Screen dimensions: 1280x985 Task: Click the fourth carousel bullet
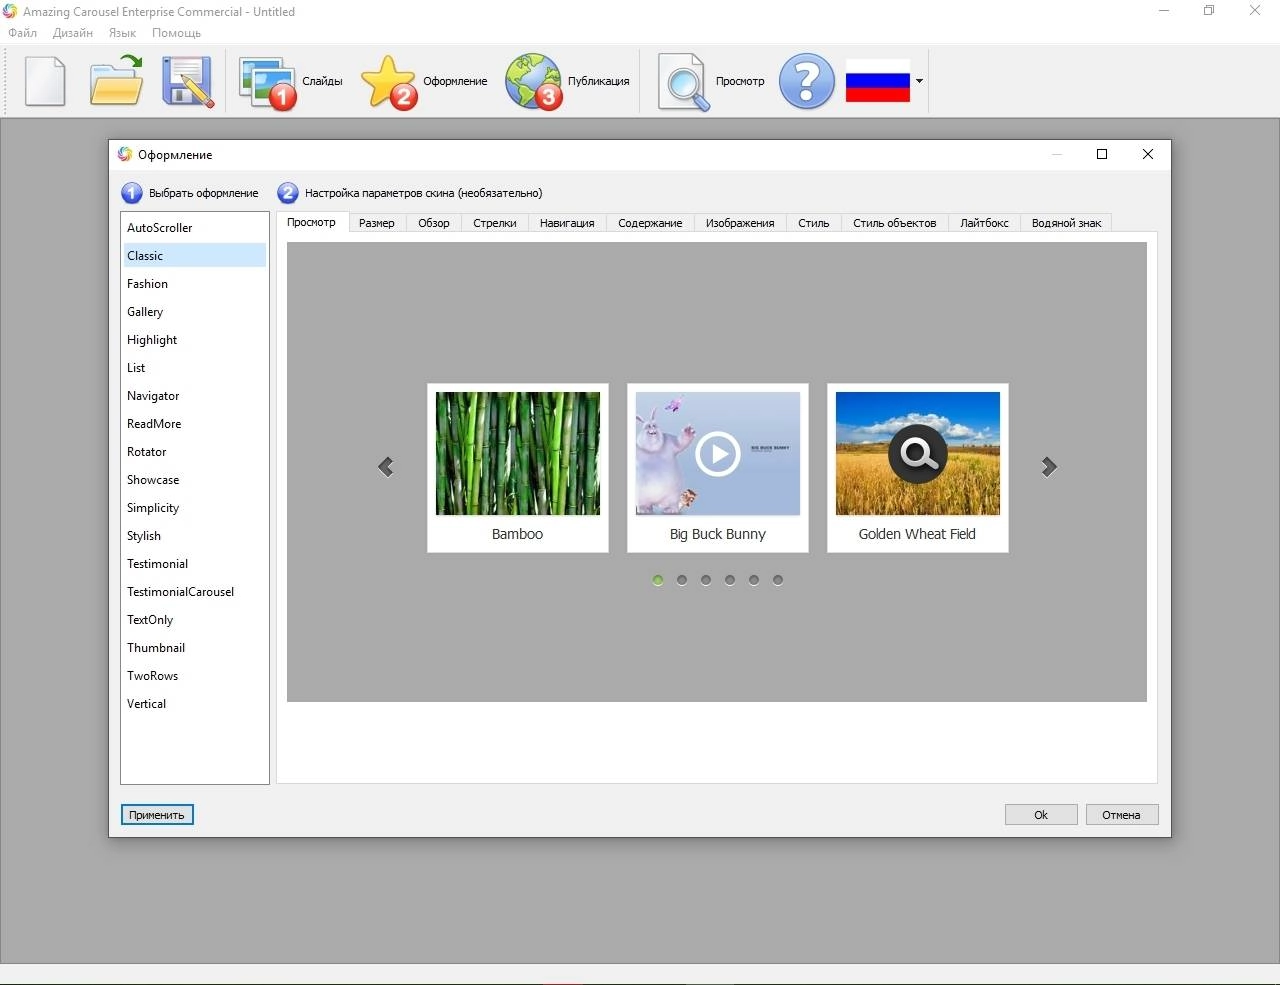(730, 580)
